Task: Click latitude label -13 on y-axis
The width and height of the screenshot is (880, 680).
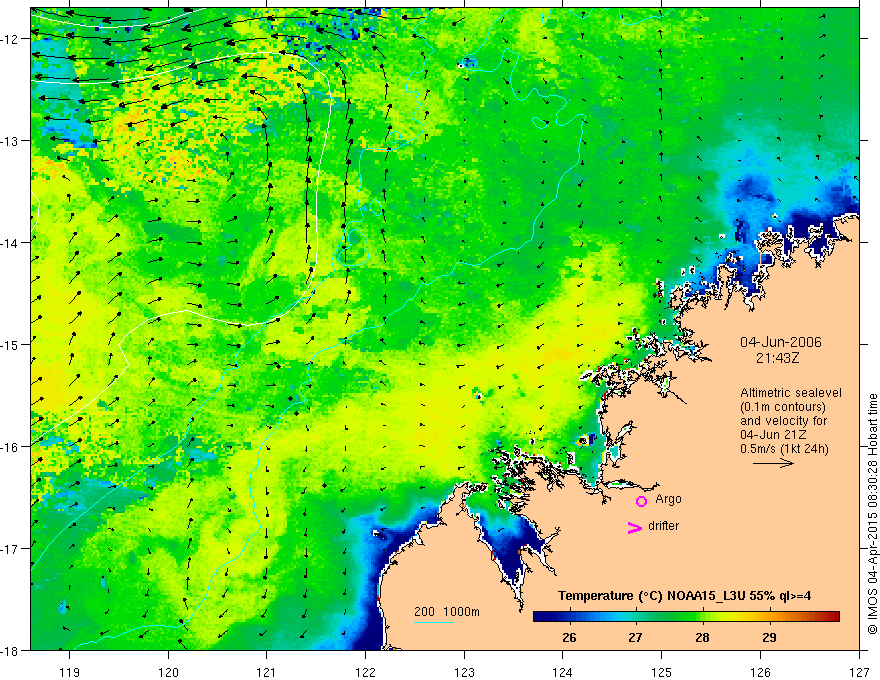Action: (x=10, y=141)
